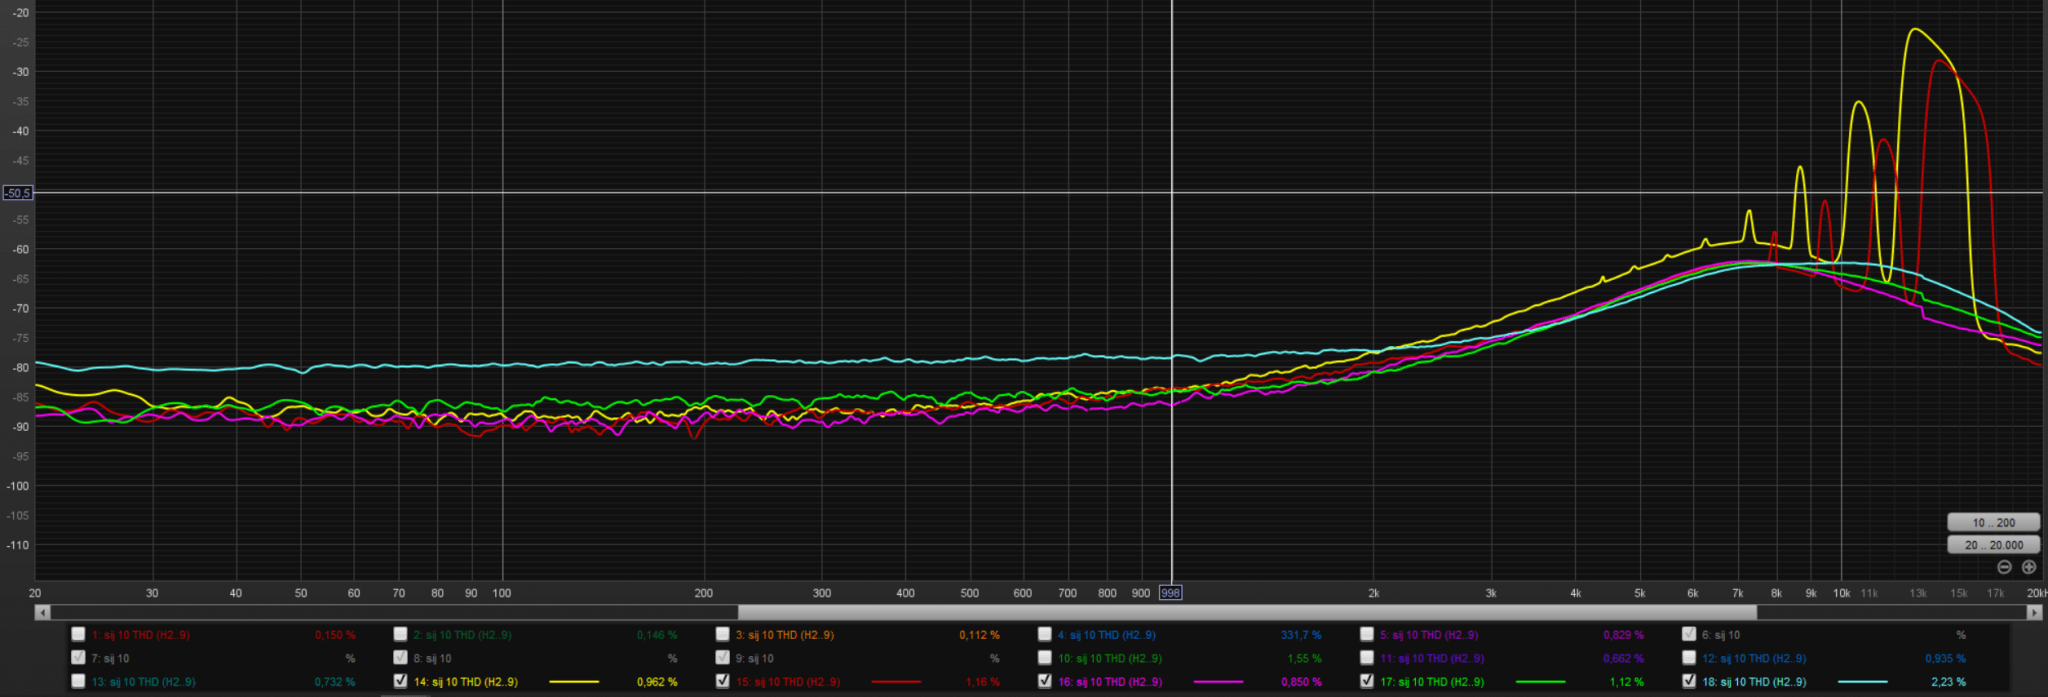2048x697 pixels.
Task: Click the horizontal scrollbar right arrow
Action: (2034, 612)
